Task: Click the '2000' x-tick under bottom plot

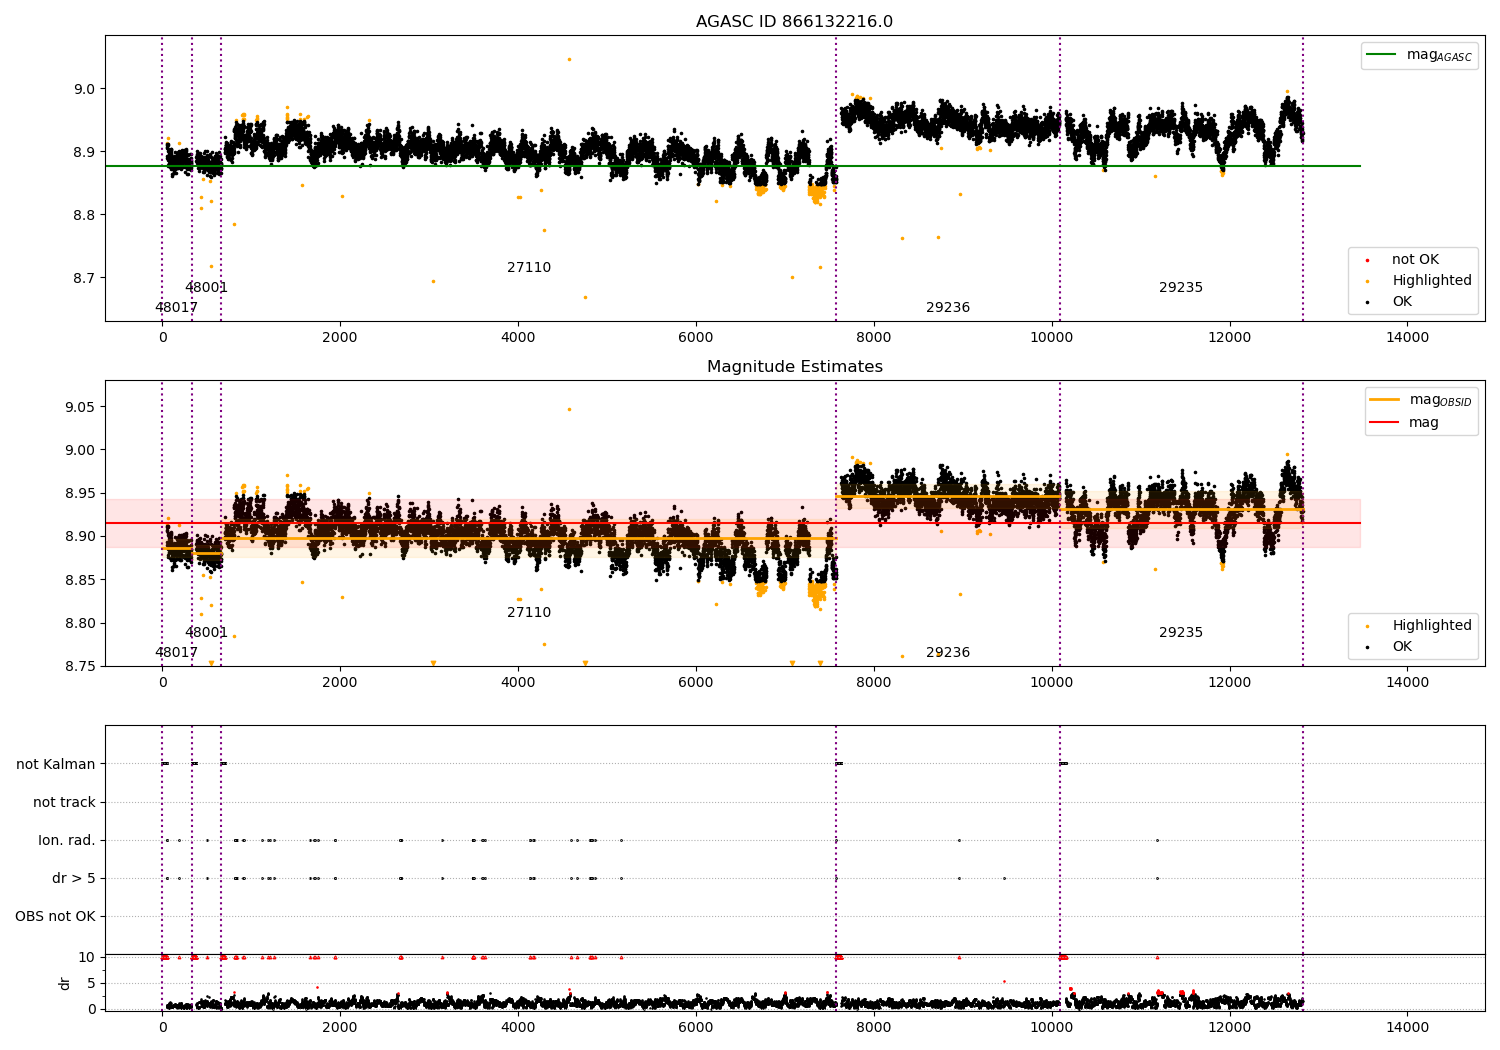Action: [x=340, y=1028]
